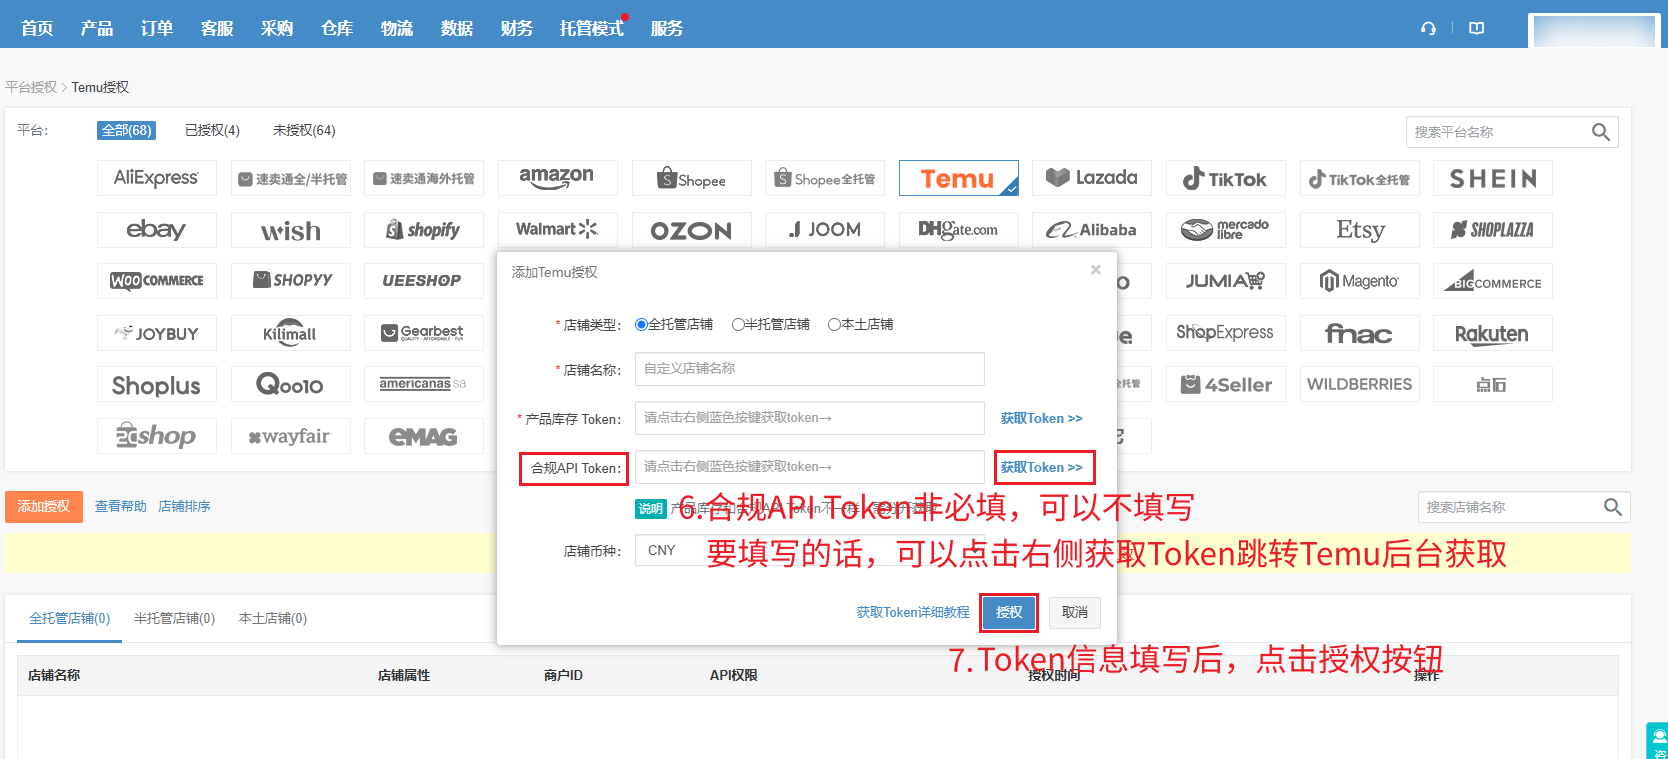
Task: Click the 授权 button in the dialog
Action: (x=1009, y=612)
